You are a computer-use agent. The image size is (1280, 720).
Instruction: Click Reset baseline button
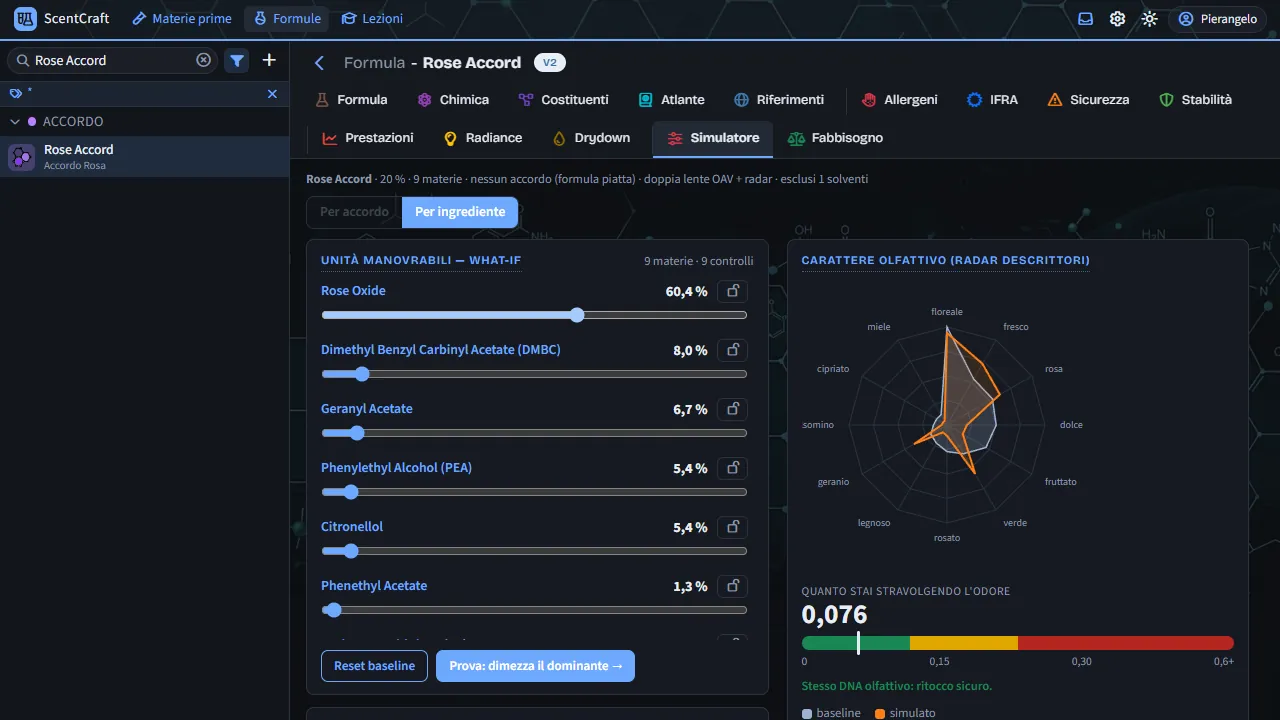click(x=374, y=666)
